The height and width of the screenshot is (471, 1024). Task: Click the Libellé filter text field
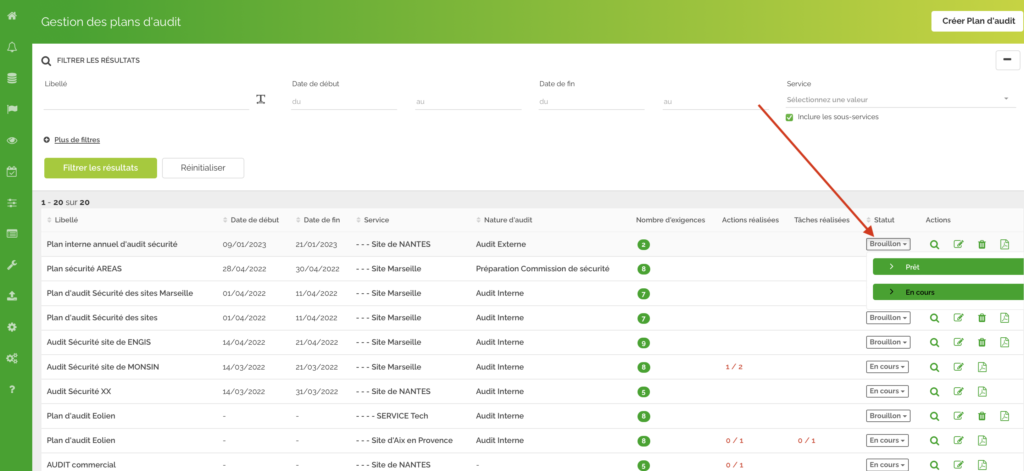pos(145,100)
